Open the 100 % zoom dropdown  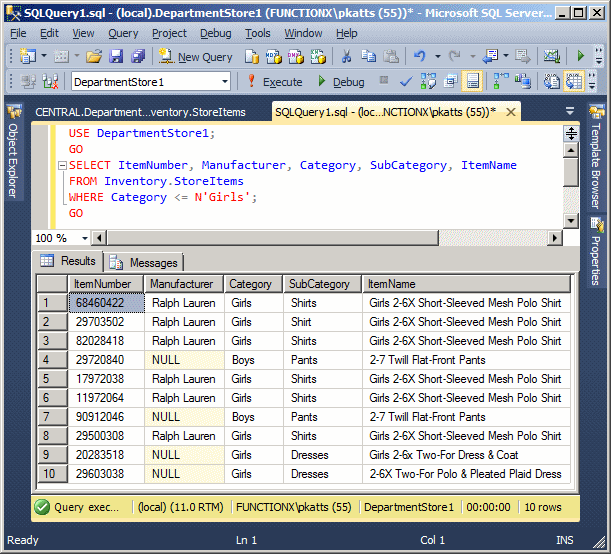[85, 238]
